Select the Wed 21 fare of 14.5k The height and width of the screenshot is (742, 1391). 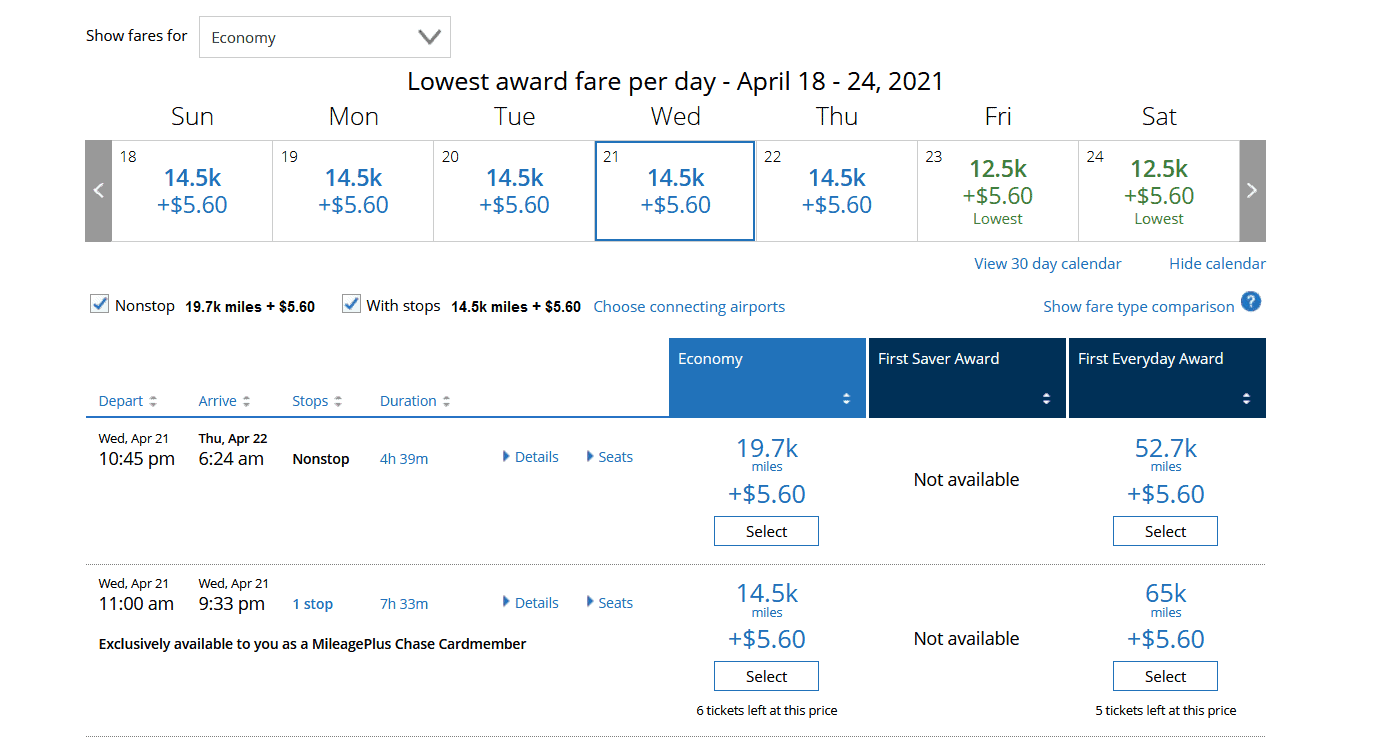675,191
